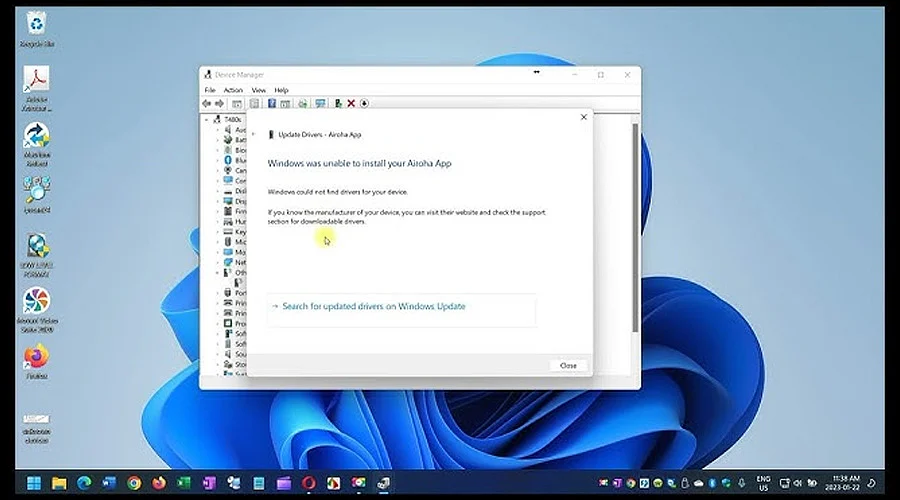The width and height of the screenshot is (900, 500).
Task: Select the Monitors icon in the device tree
Action: tap(228, 252)
